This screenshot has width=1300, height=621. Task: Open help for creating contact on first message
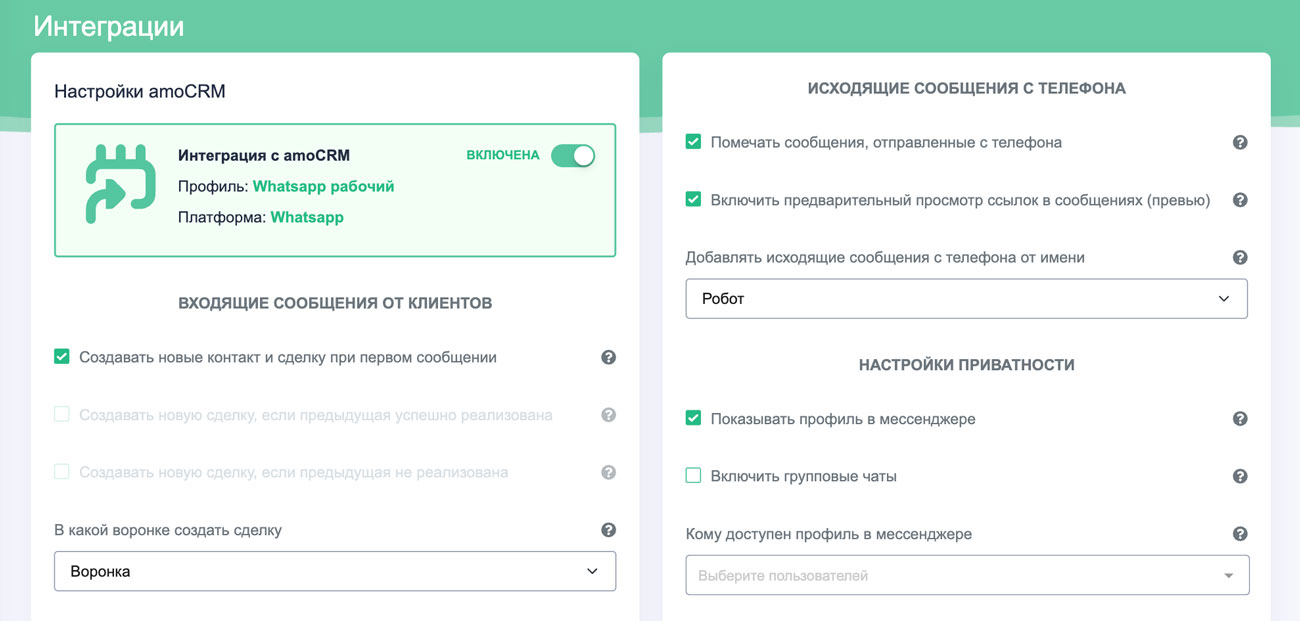point(608,358)
